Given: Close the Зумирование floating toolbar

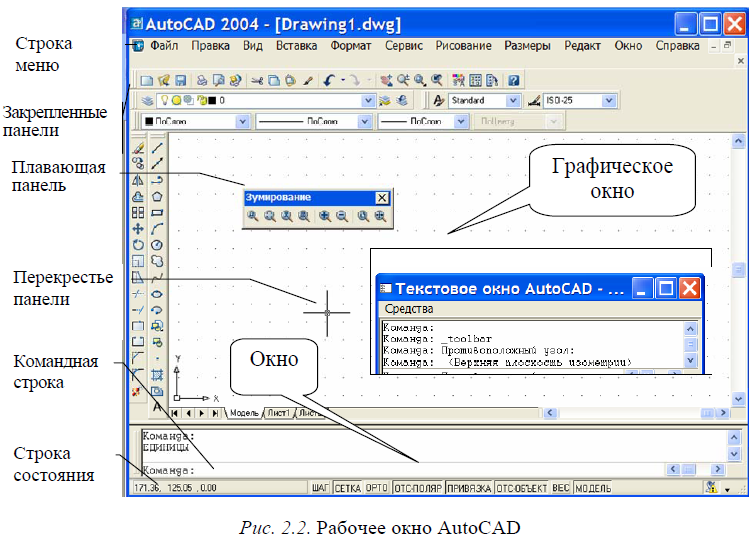Looking at the screenshot, I should tap(382, 198).
